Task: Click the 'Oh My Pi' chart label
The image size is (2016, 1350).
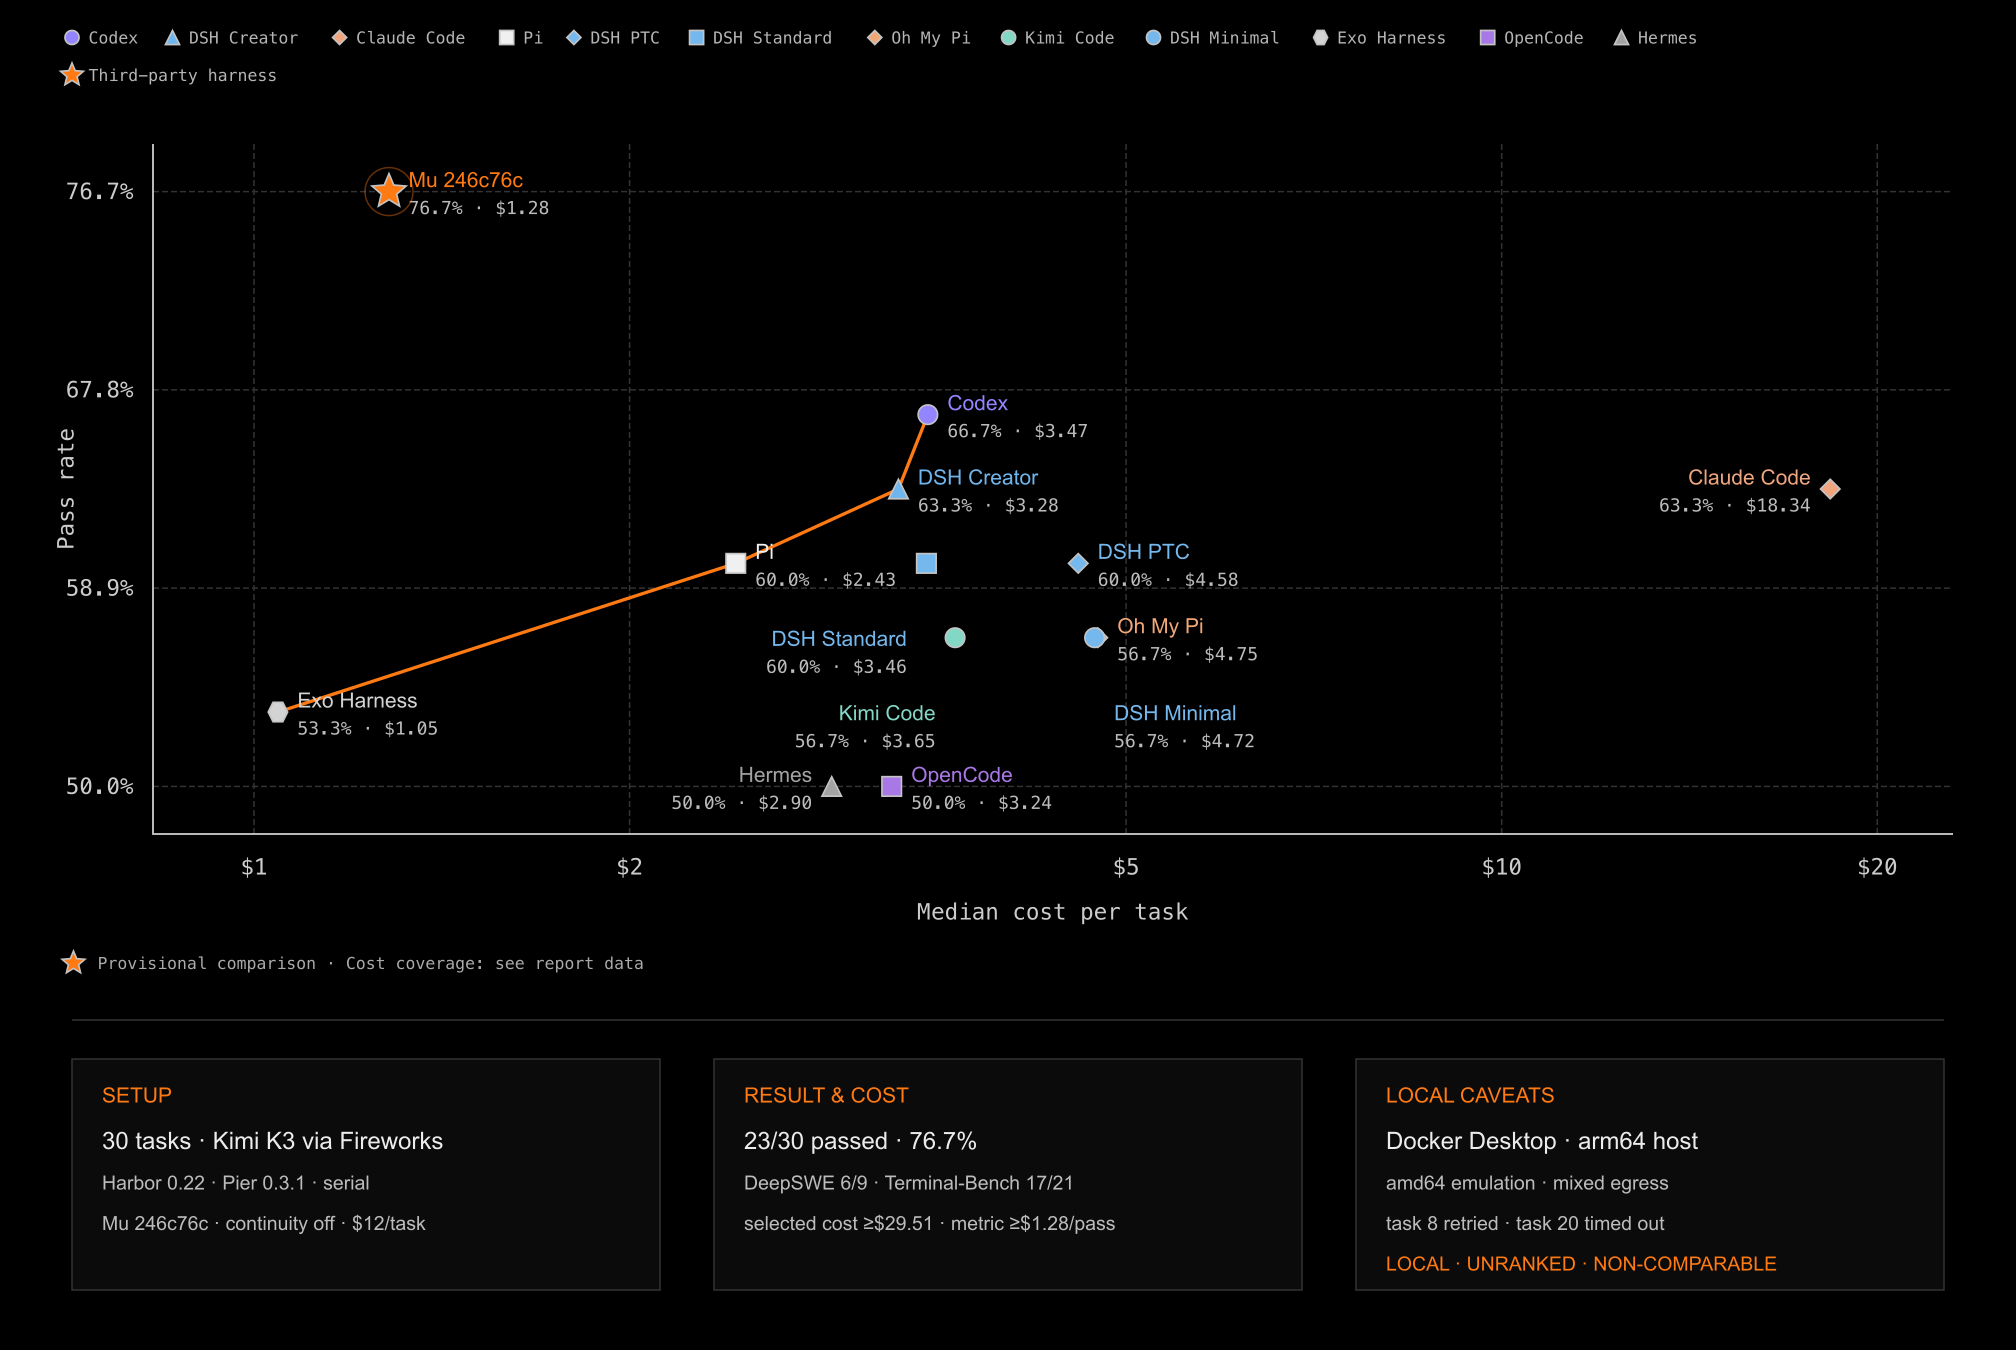Action: (1160, 626)
